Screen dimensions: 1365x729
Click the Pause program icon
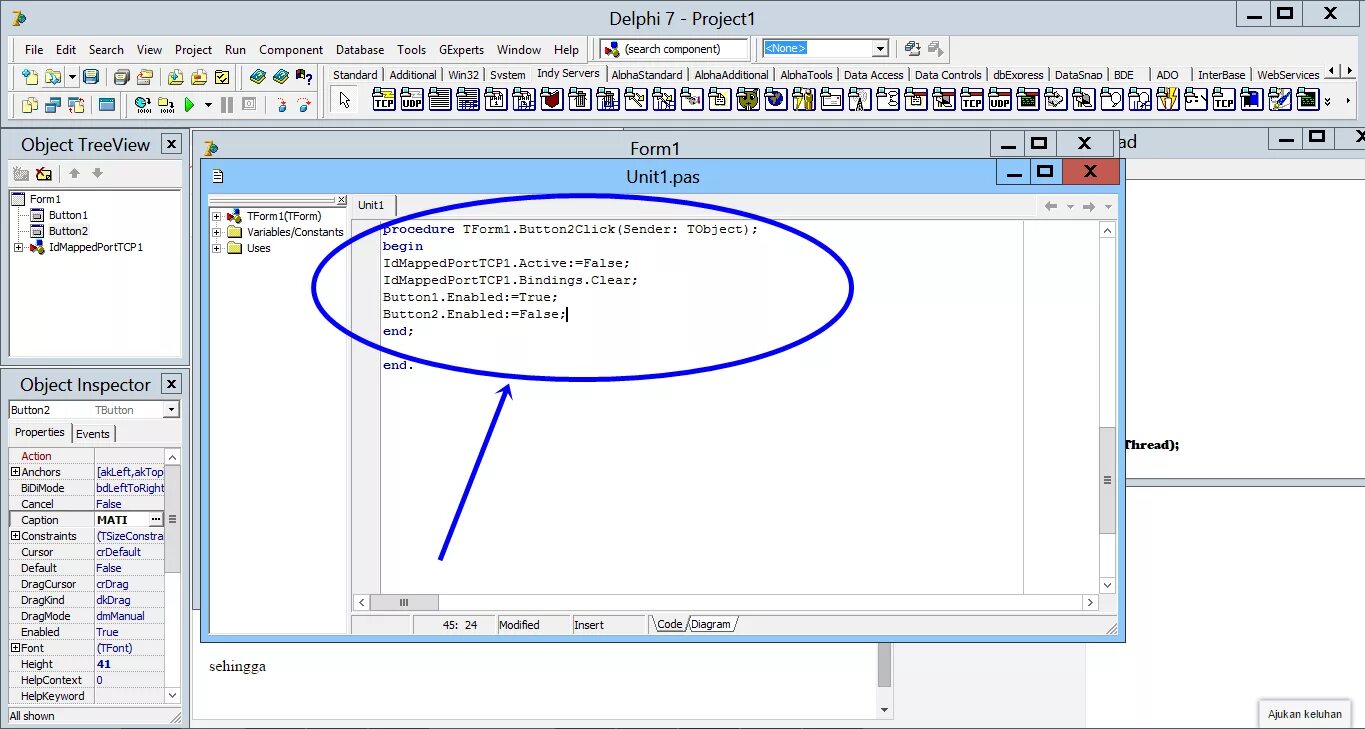[227, 104]
